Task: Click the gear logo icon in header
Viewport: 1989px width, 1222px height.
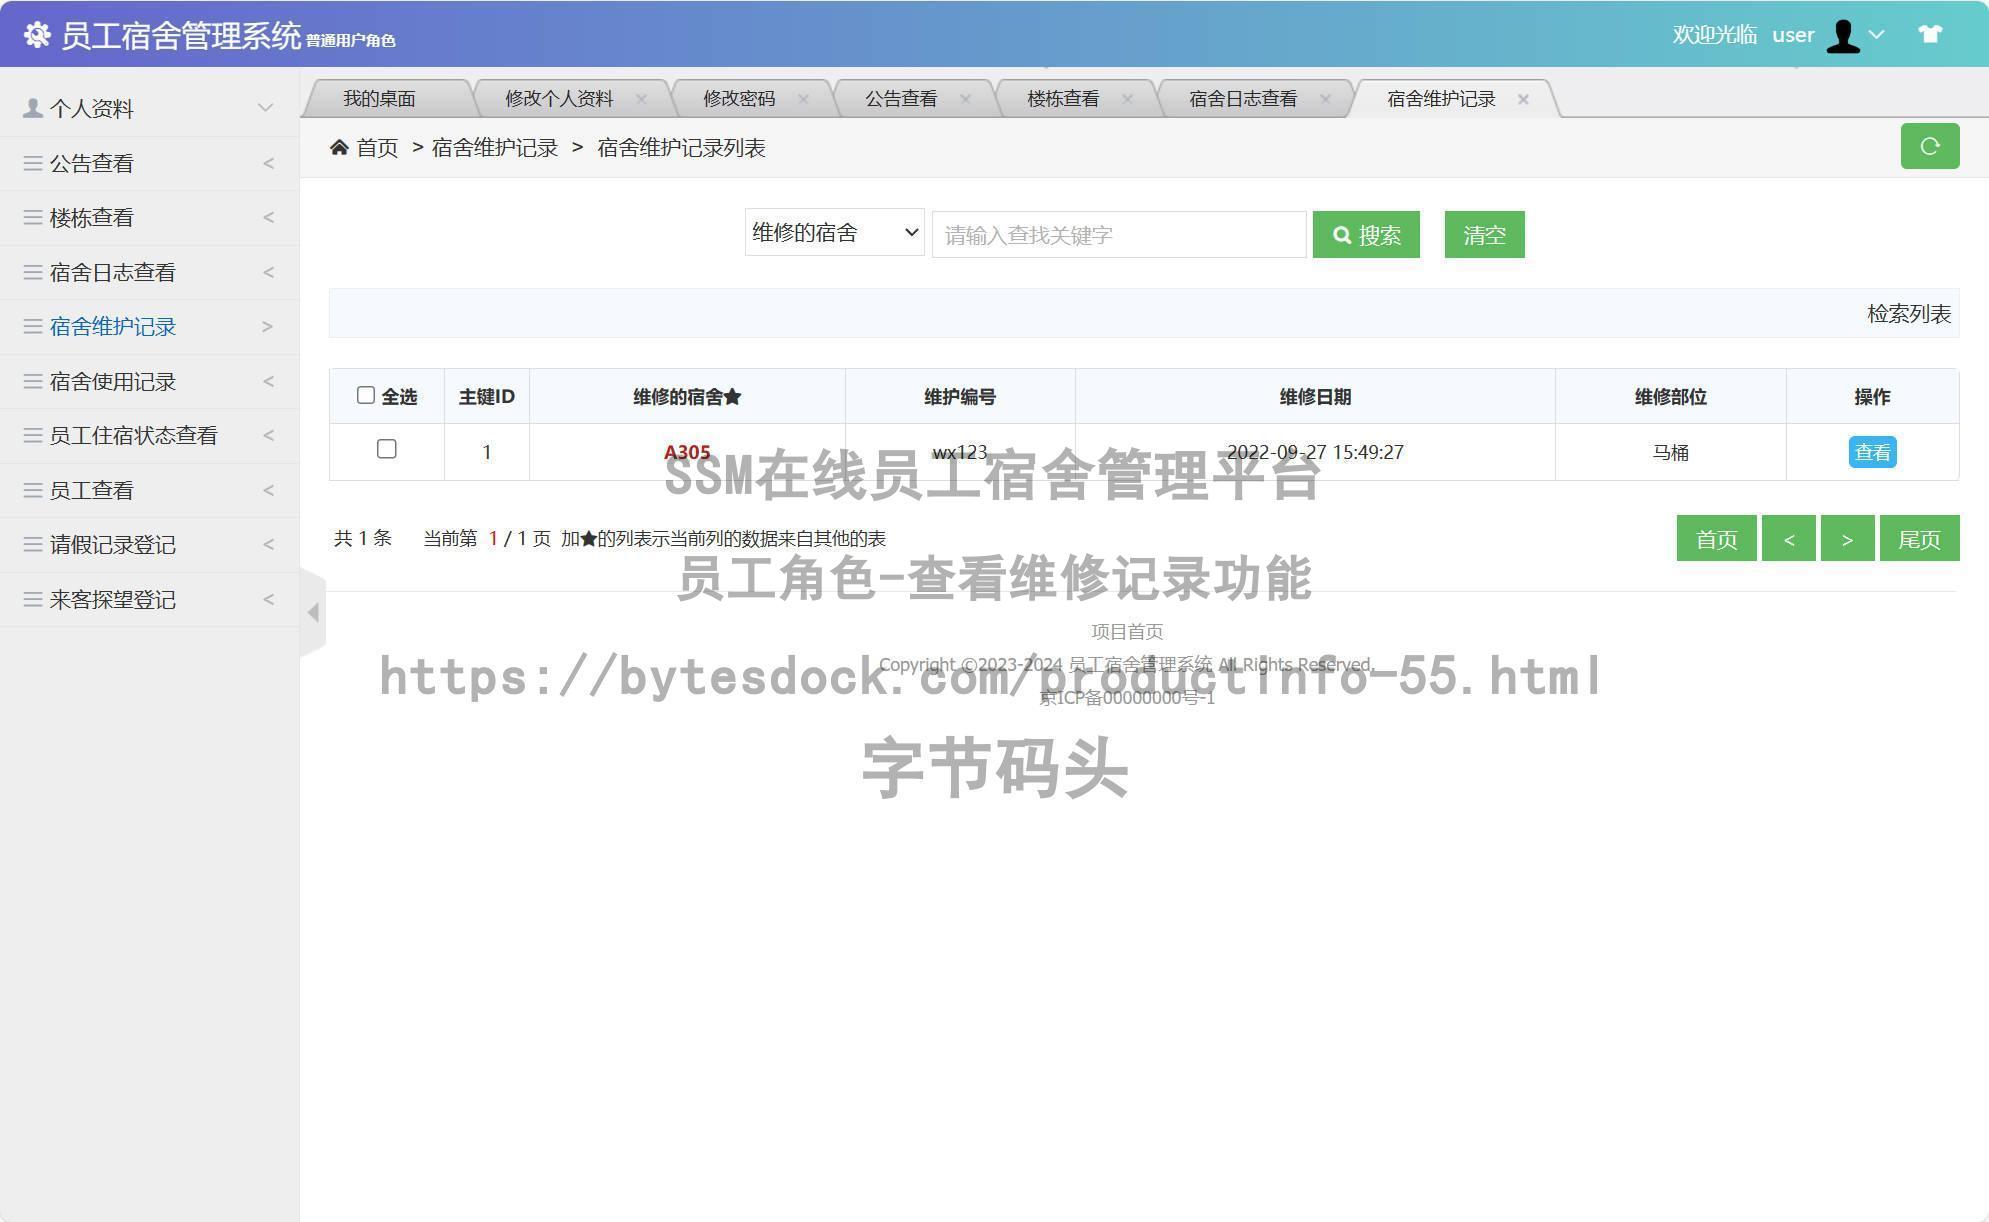Action: (37, 35)
